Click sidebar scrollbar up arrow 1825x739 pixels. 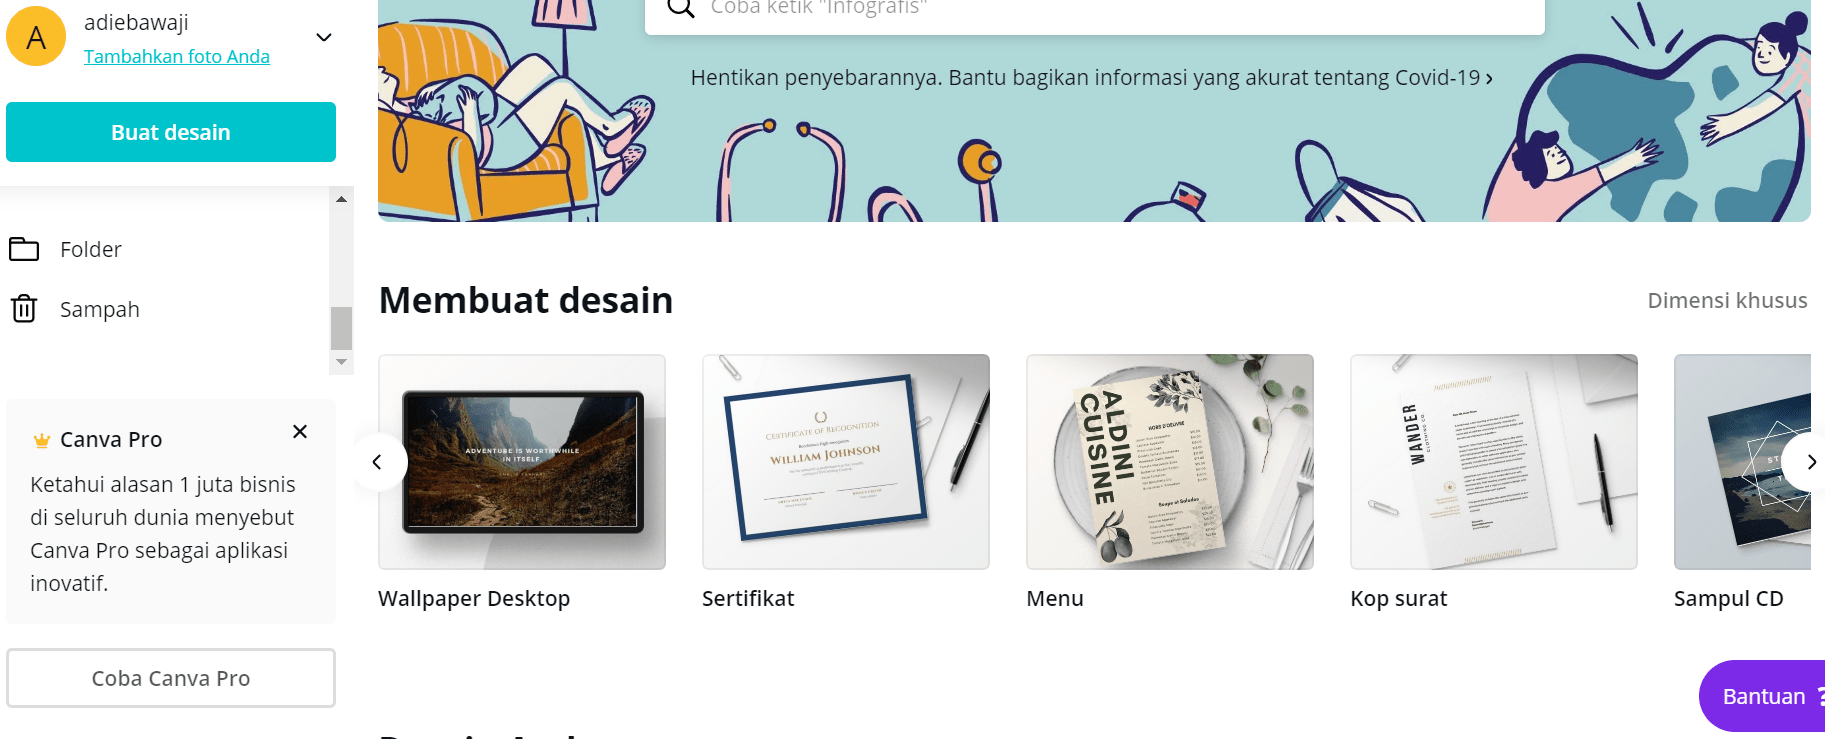[x=341, y=199]
